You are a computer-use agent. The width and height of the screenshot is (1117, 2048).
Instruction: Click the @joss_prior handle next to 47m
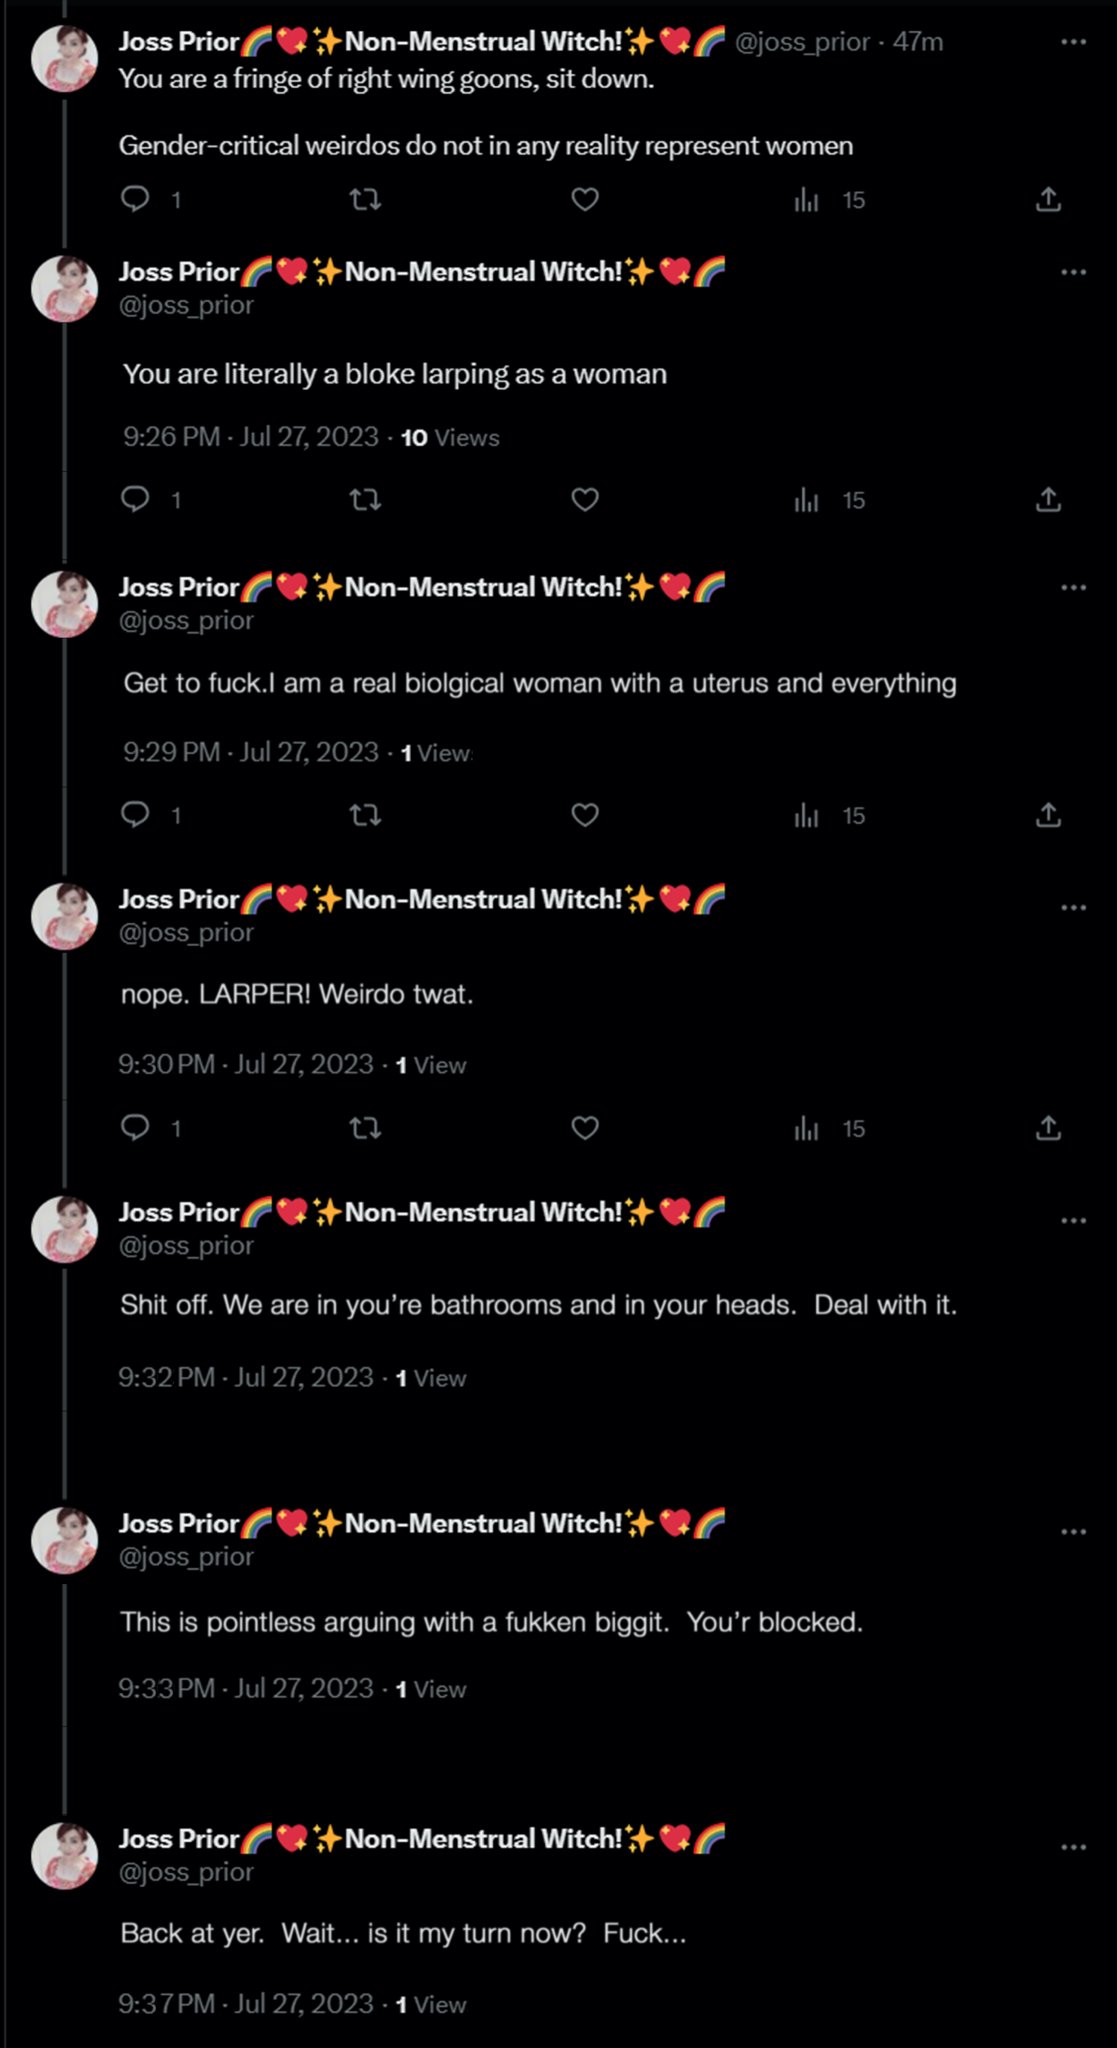click(x=802, y=42)
